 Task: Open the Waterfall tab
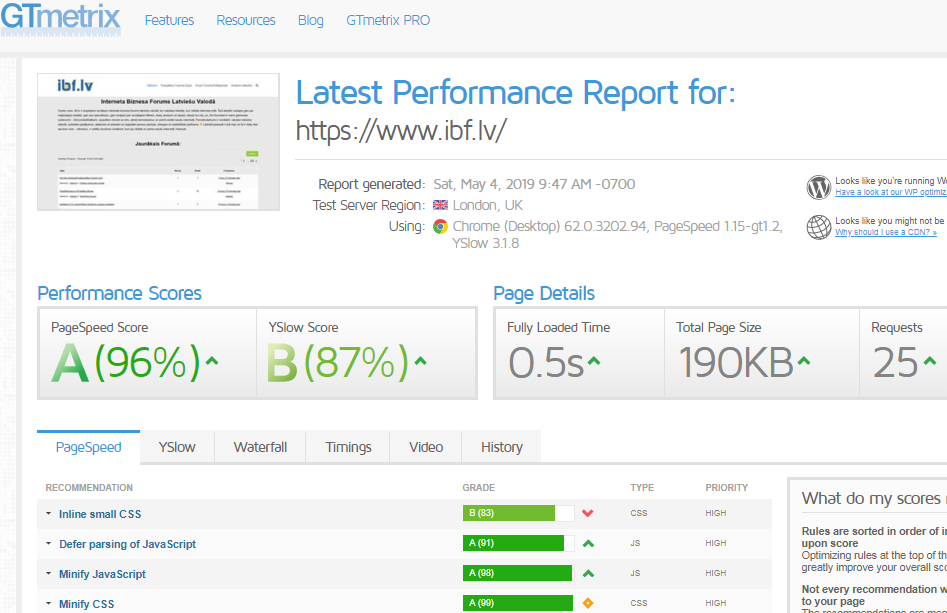pos(260,447)
